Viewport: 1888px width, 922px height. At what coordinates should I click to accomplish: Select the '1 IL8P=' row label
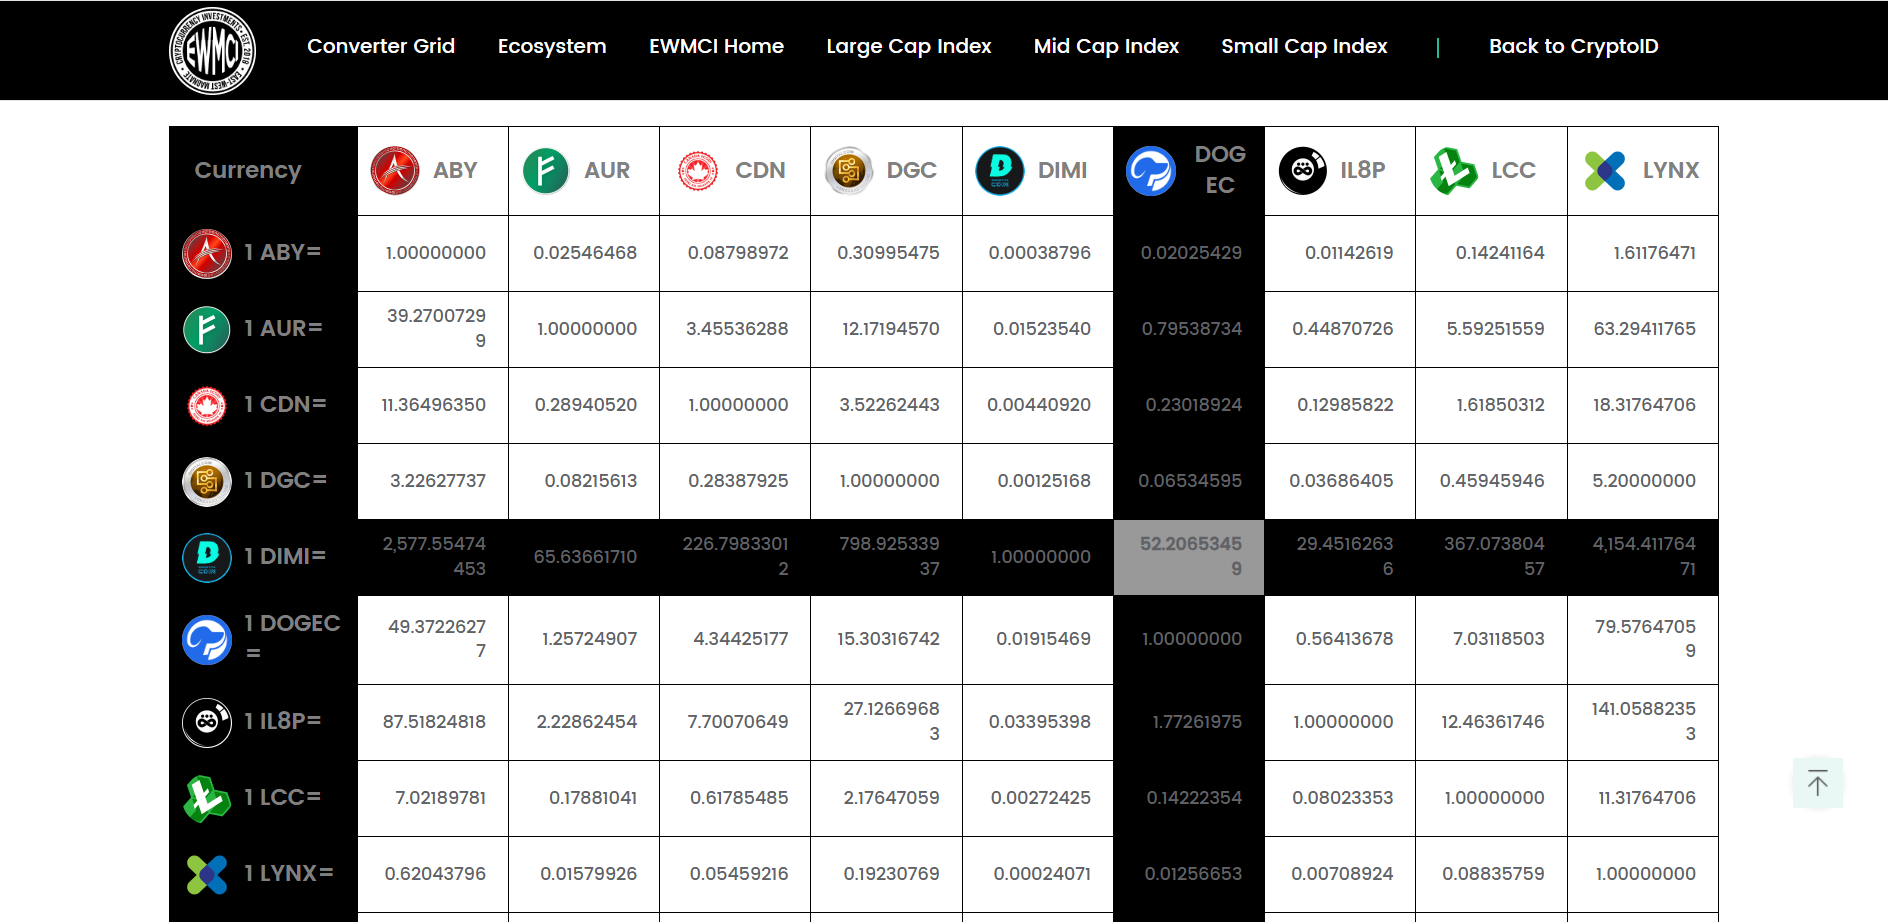[x=283, y=721]
